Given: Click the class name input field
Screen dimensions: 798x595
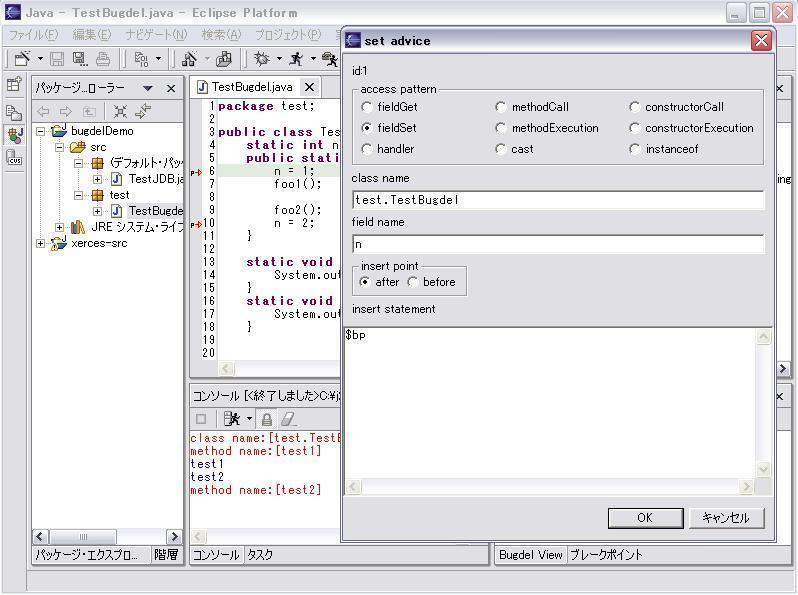Looking at the screenshot, I should [558, 200].
